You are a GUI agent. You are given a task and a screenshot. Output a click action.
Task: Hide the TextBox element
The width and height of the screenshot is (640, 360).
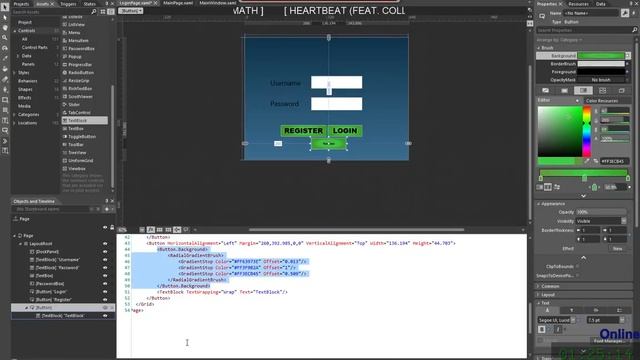[105, 276]
